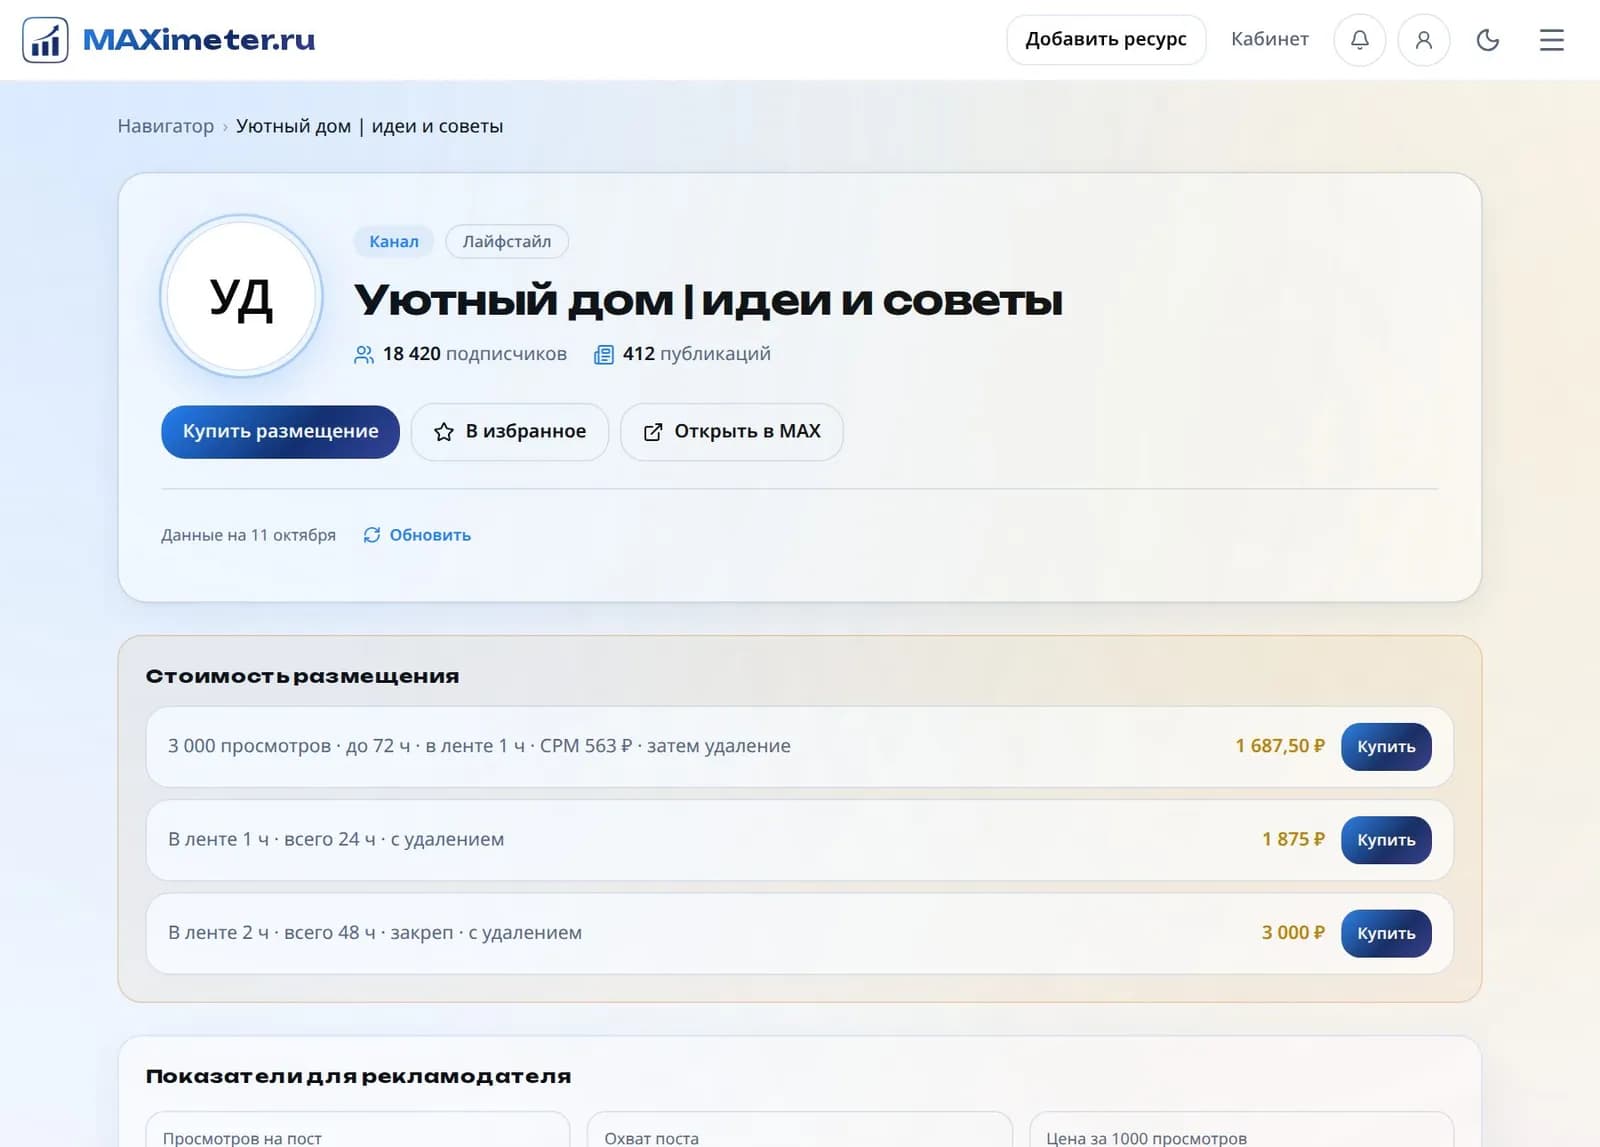Image resolution: width=1600 pixels, height=1147 pixels.
Task: Click the refresh arrows icon
Action: click(372, 535)
